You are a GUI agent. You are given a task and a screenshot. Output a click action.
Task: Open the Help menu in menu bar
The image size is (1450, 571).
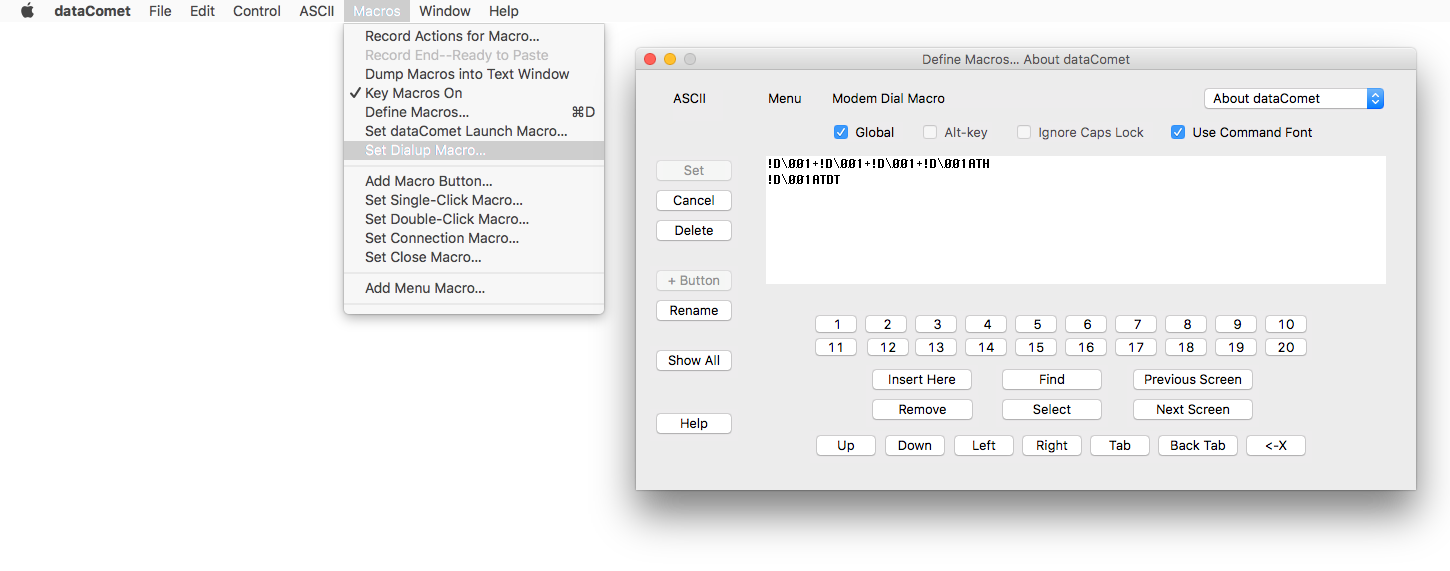coord(504,11)
